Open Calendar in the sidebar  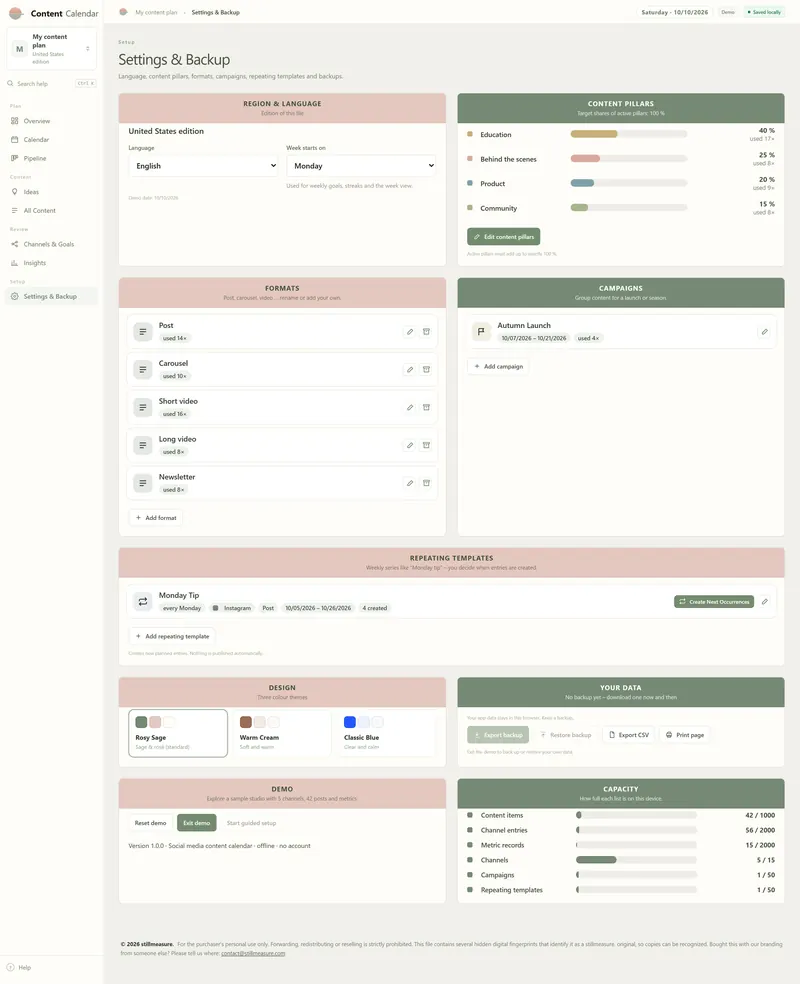point(51,139)
